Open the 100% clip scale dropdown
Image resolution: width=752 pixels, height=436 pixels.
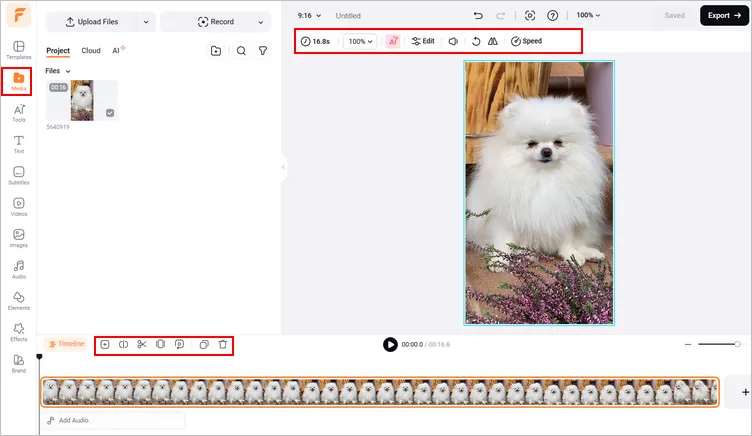point(360,41)
